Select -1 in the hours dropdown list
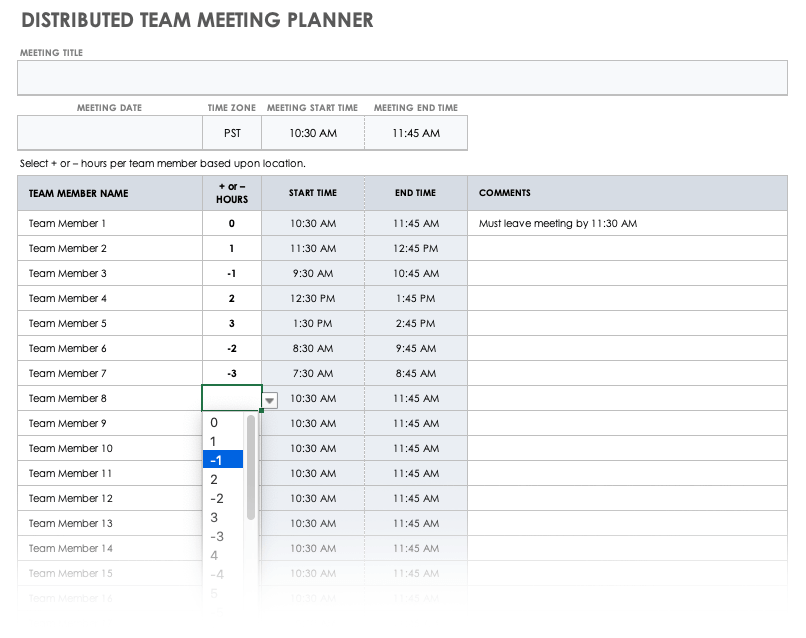 tap(222, 460)
